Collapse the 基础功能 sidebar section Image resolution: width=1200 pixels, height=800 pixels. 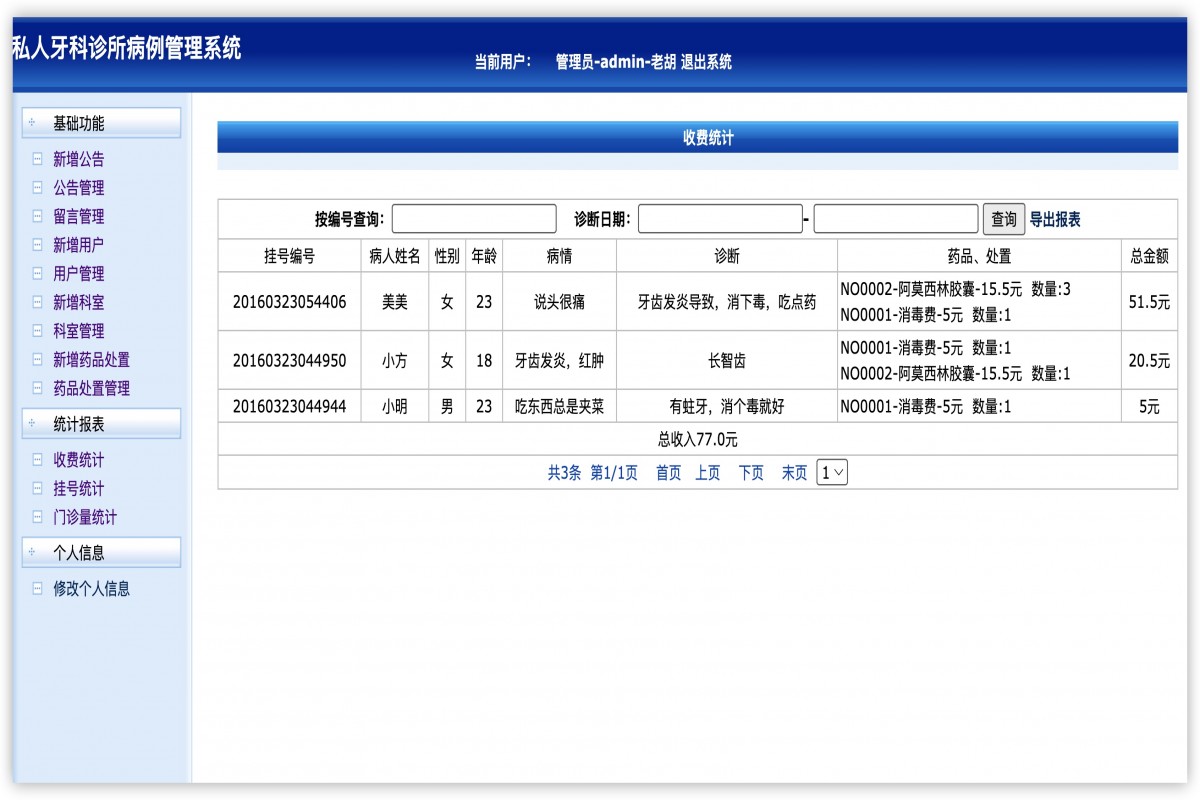(x=33, y=122)
